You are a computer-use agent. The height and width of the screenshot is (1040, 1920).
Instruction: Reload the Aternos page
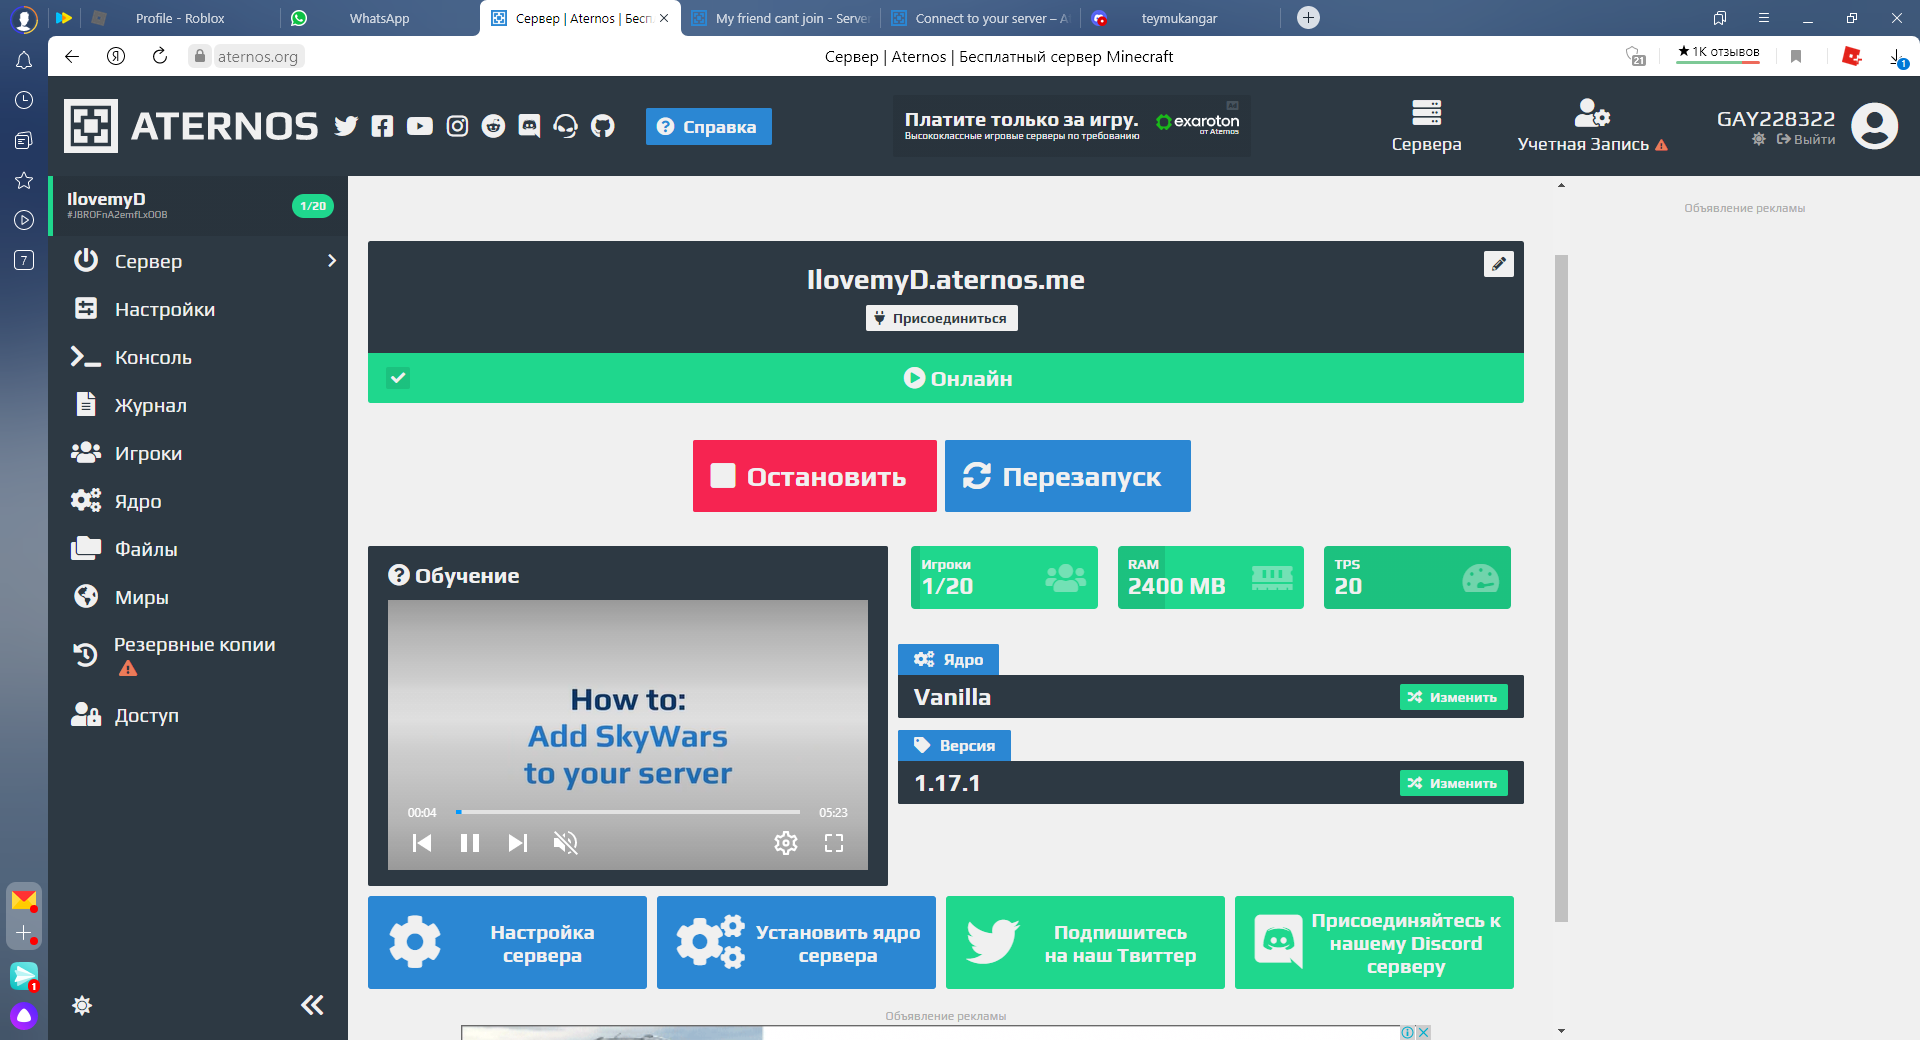click(x=160, y=56)
